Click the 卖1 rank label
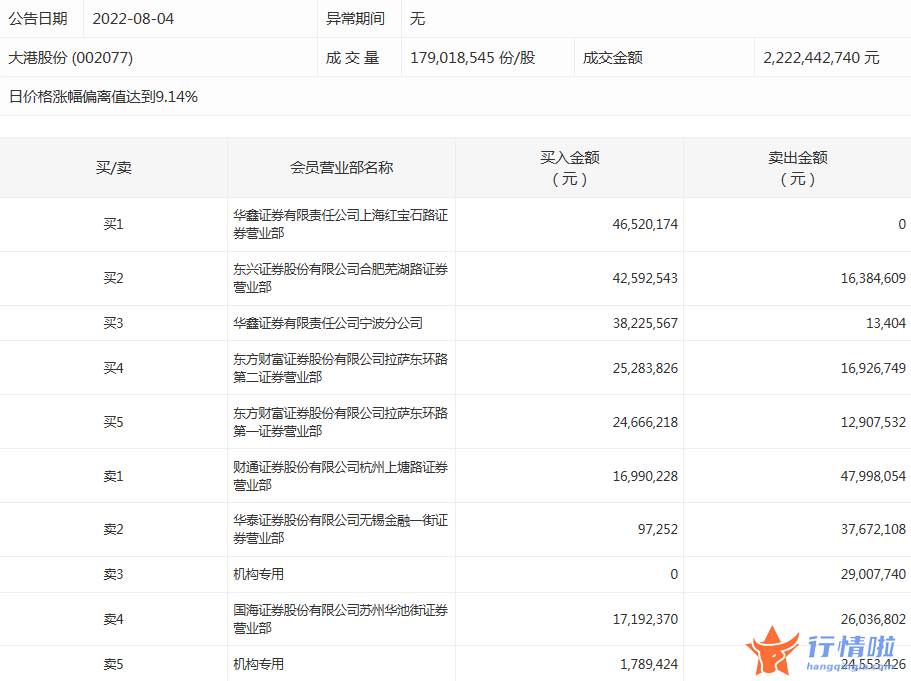 (x=113, y=476)
